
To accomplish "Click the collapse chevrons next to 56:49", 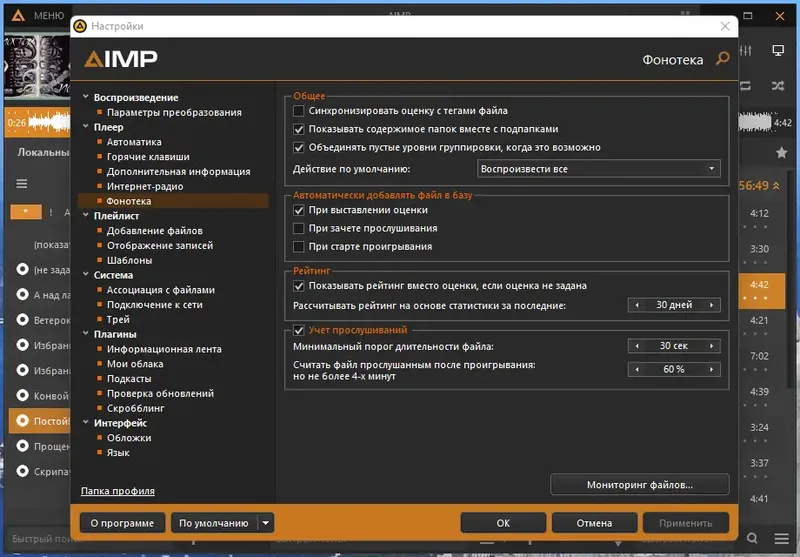I will [x=776, y=186].
